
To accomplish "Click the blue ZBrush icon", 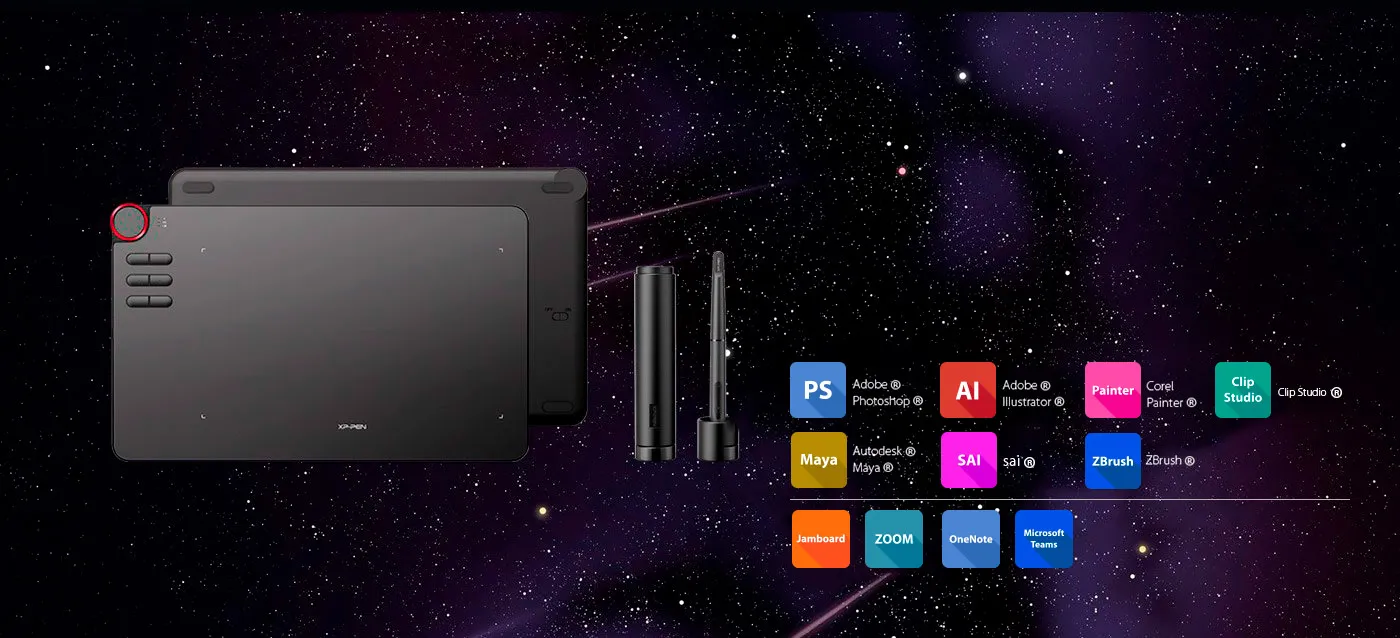I will pyautogui.click(x=1113, y=461).
